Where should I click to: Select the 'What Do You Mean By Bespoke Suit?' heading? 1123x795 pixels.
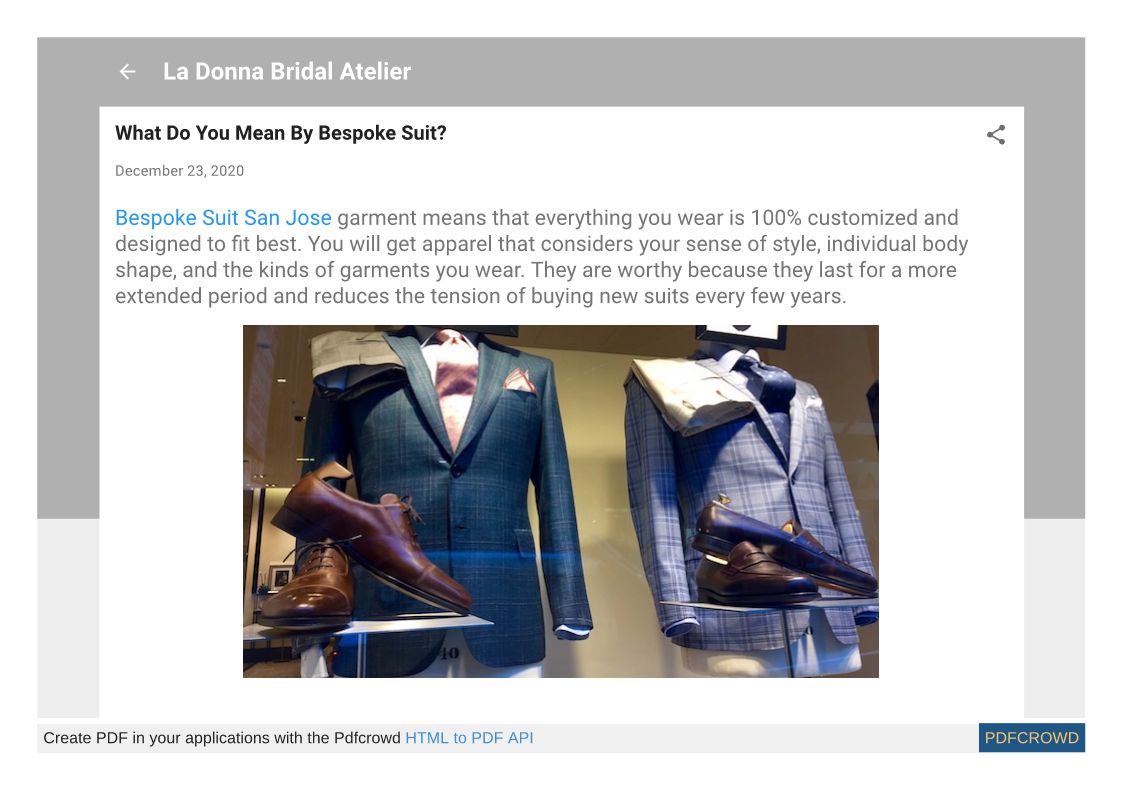coord(281,133)
